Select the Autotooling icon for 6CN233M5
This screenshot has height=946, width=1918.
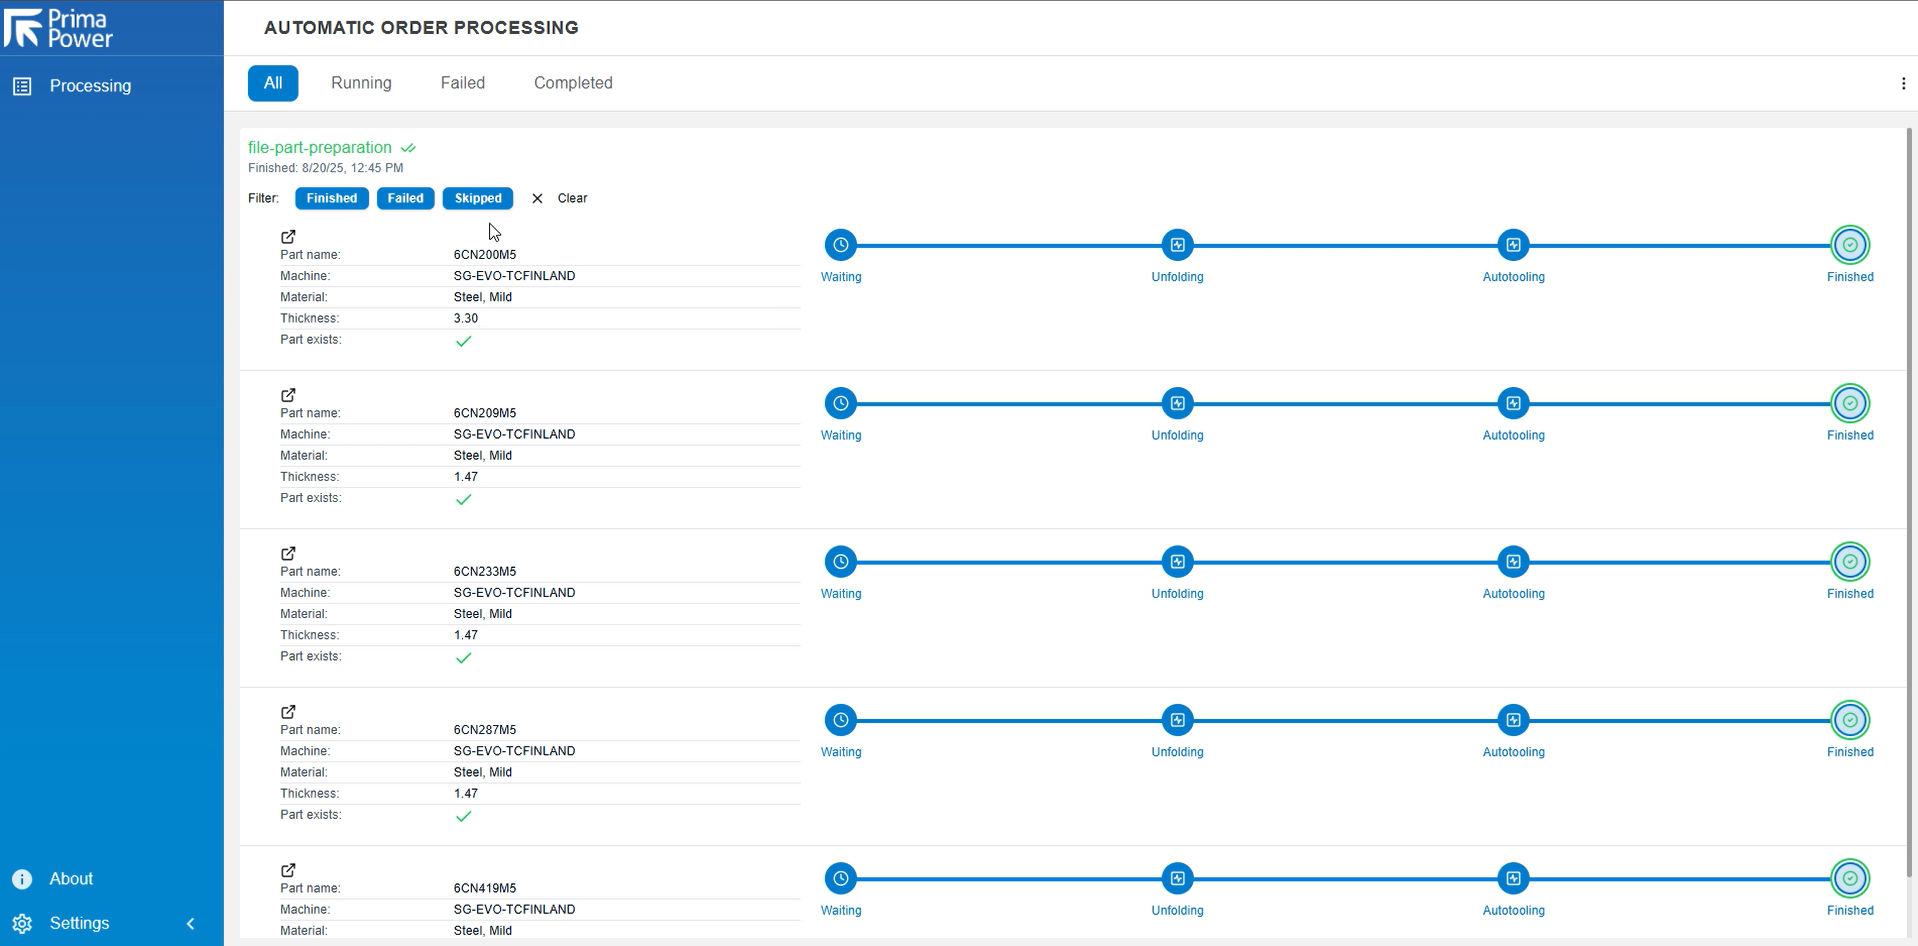1513,562
